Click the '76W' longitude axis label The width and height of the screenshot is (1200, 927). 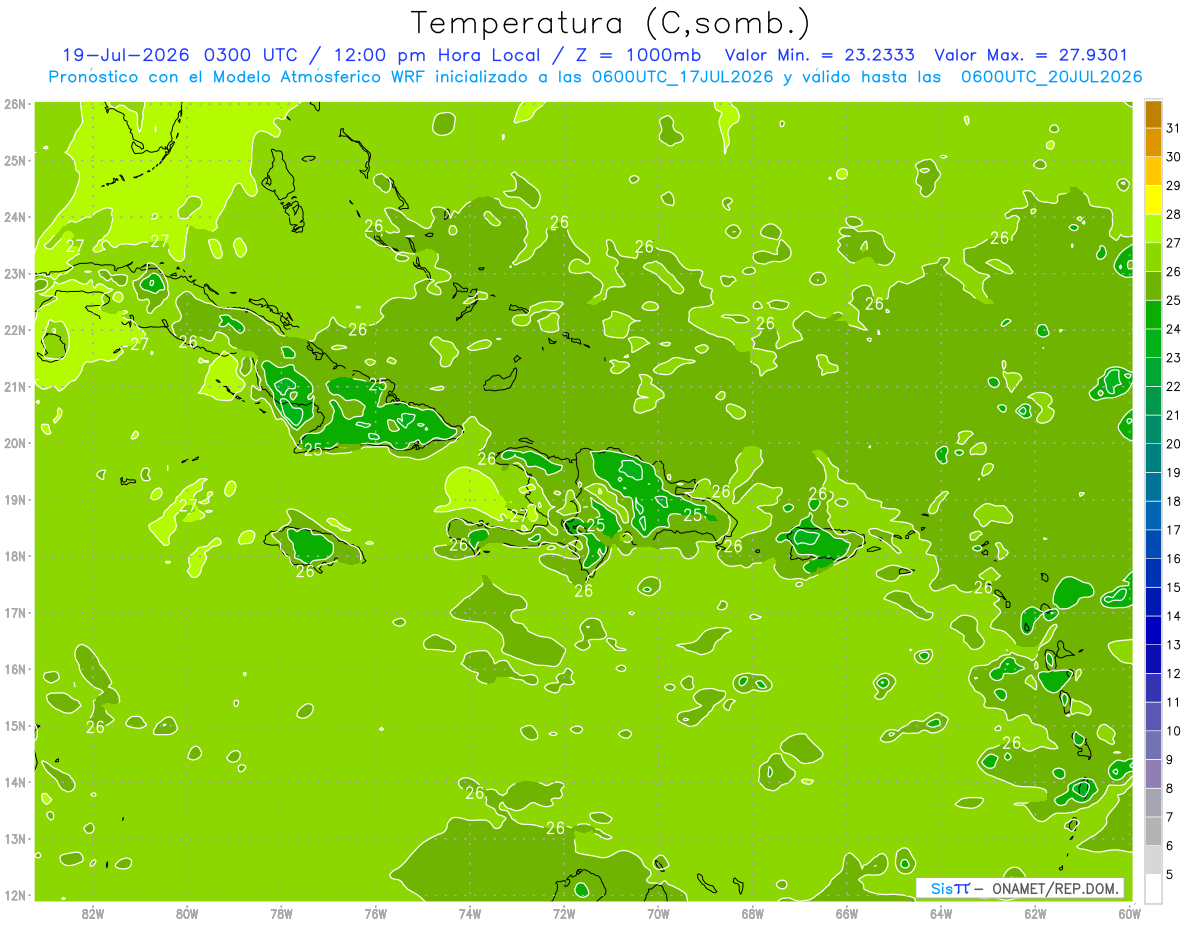click(x=376, y=913)
